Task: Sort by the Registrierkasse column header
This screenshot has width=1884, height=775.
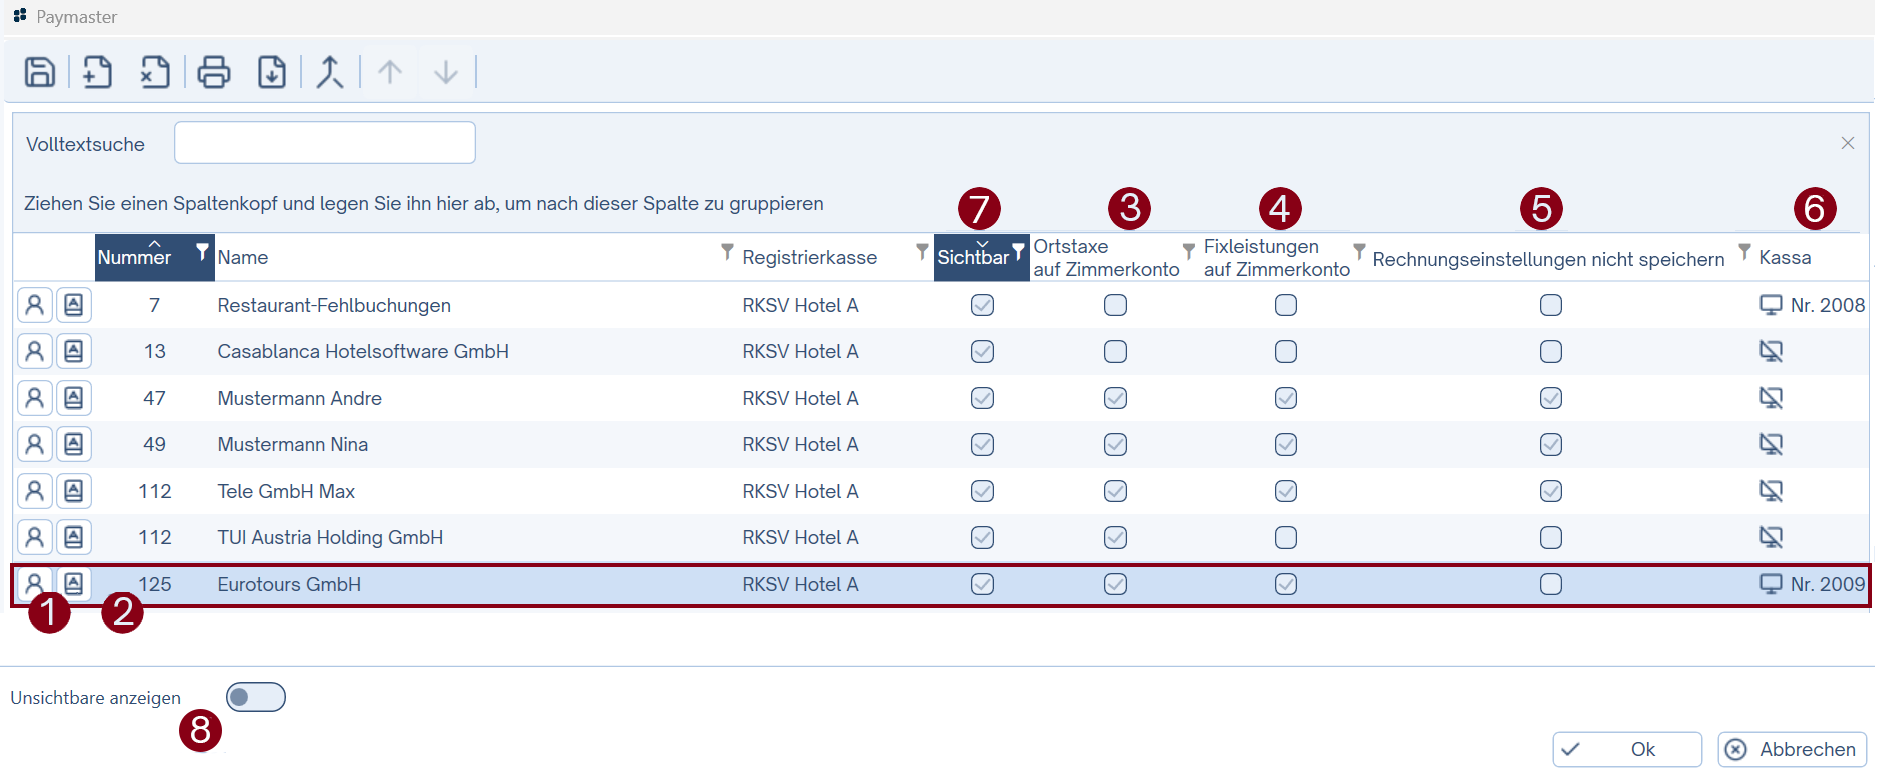Action: point(810,258)
